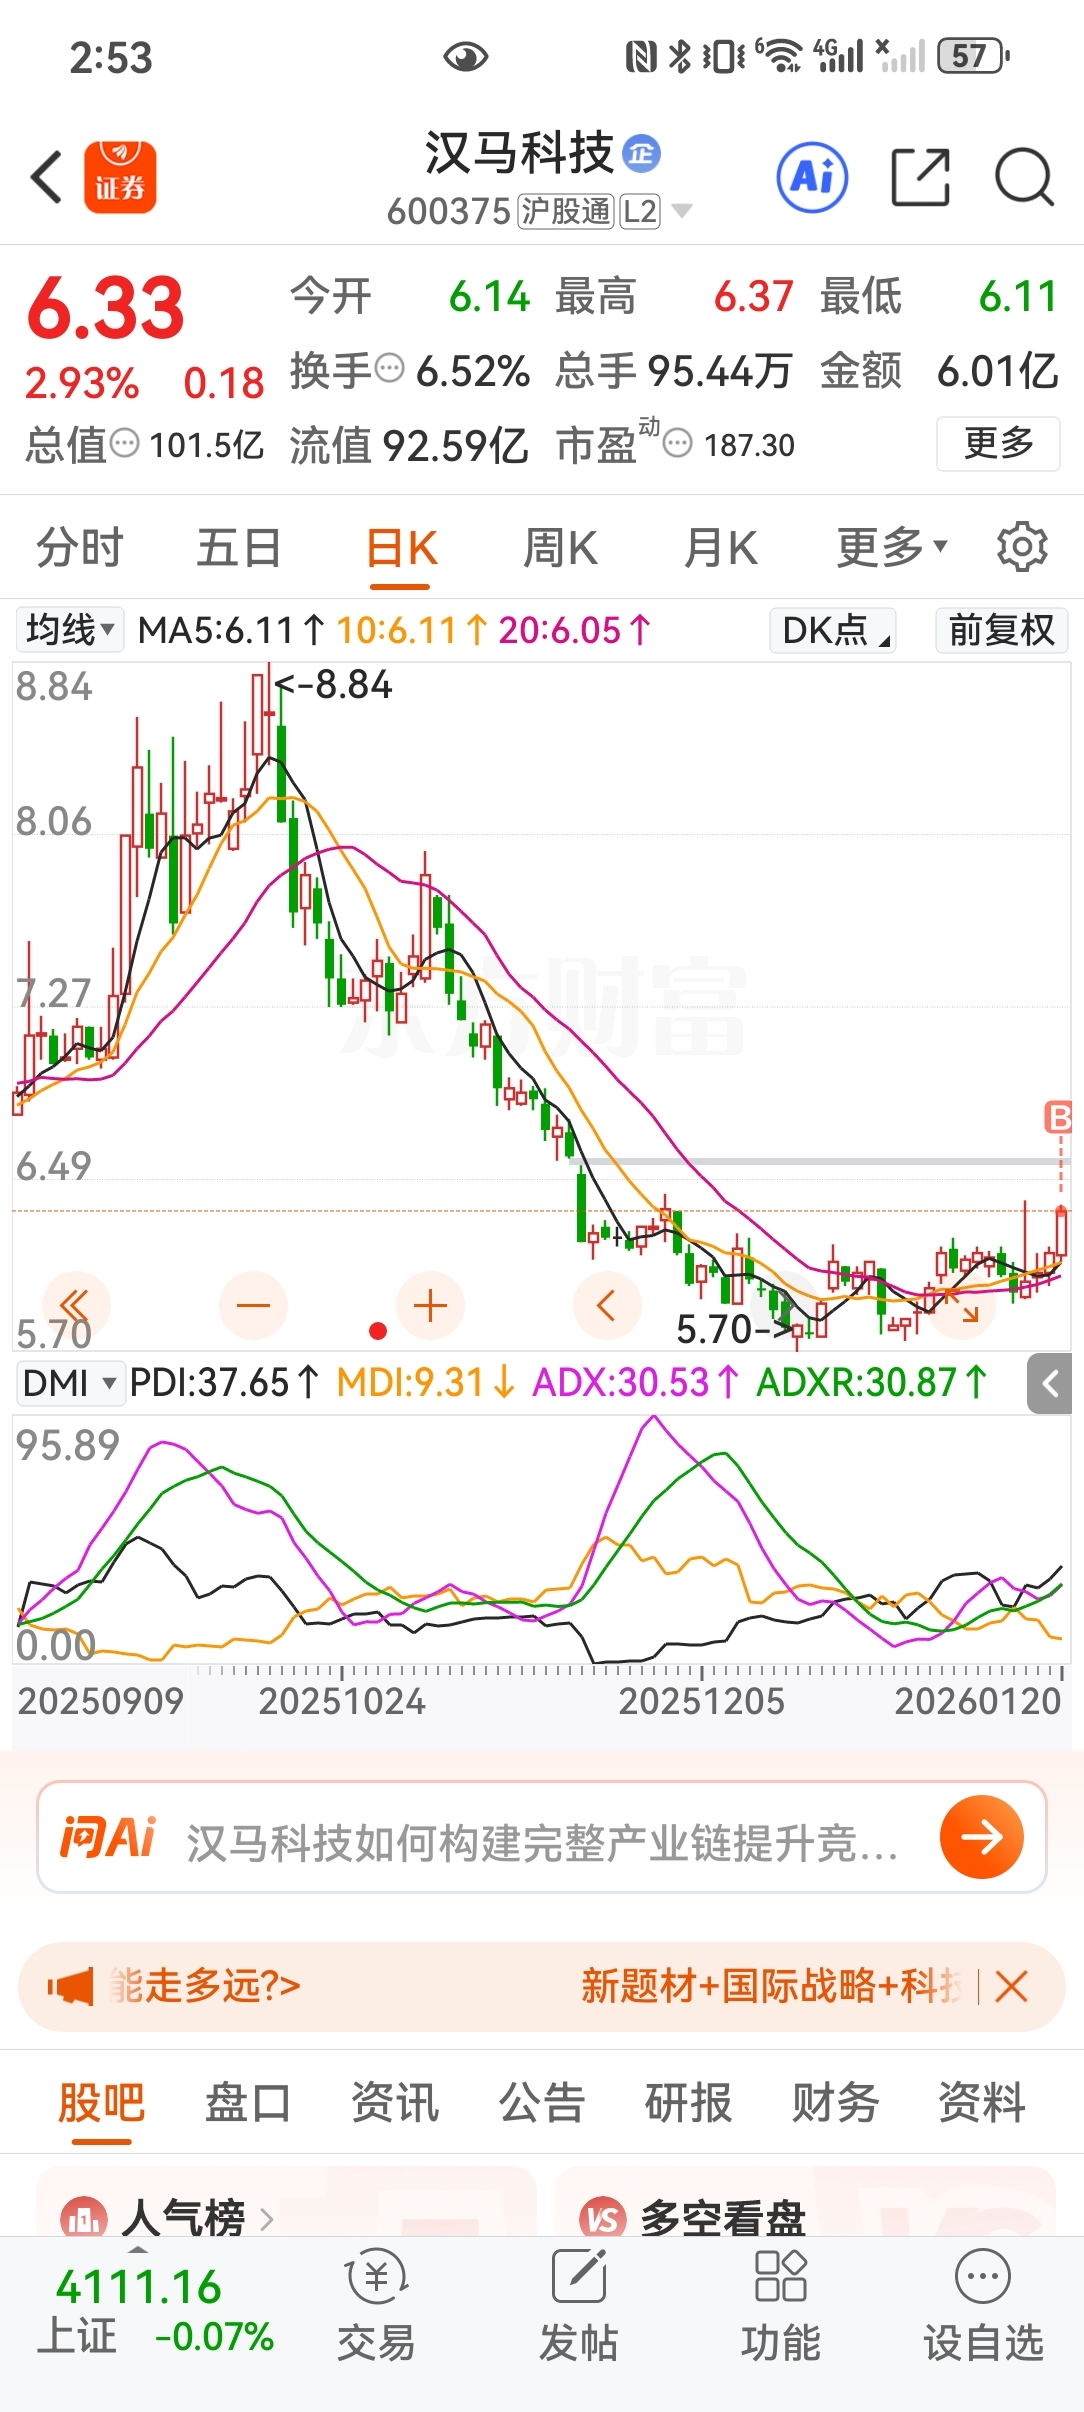
Task: Tap the info icon beside 换手
Action: pos(390,369)
